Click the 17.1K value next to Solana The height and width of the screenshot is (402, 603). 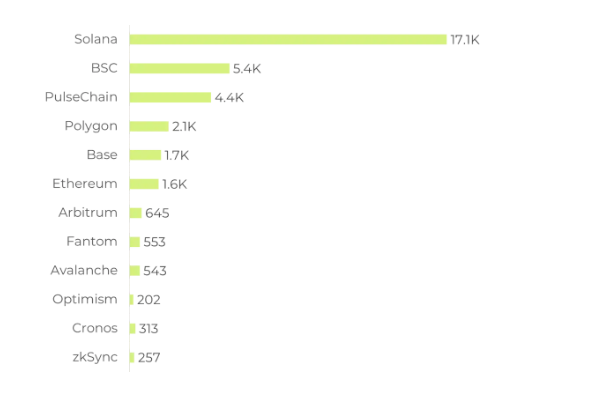(x=466, y=40)
